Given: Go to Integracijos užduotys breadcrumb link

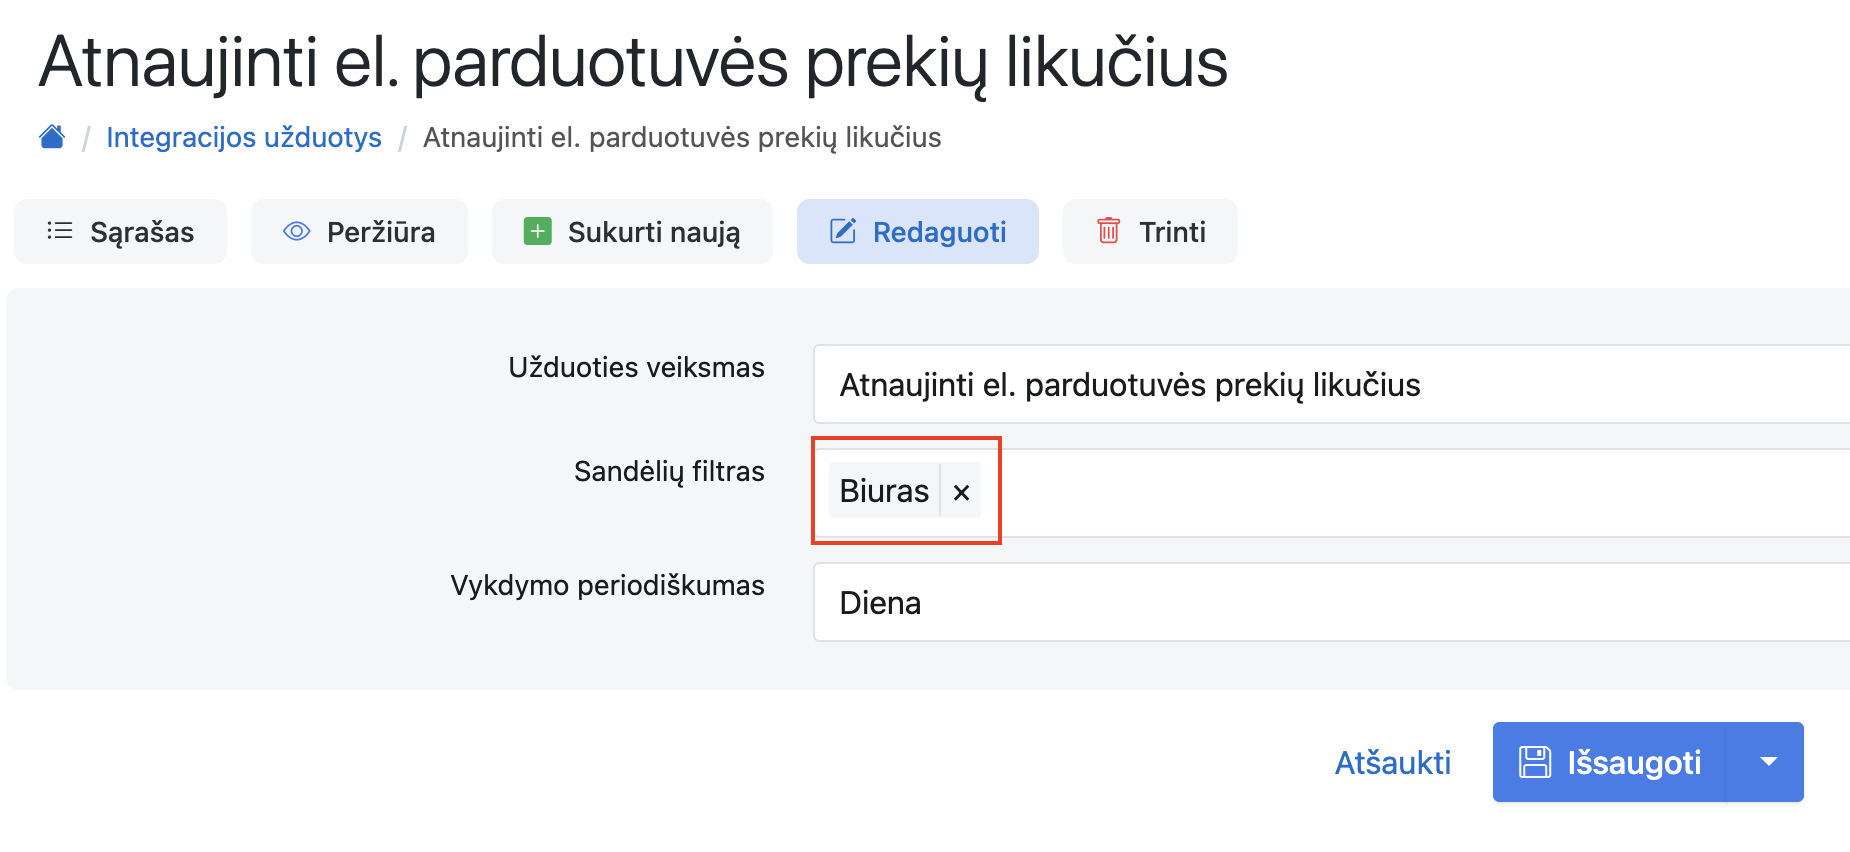Looking at the screenshot, I should (244, 137).
